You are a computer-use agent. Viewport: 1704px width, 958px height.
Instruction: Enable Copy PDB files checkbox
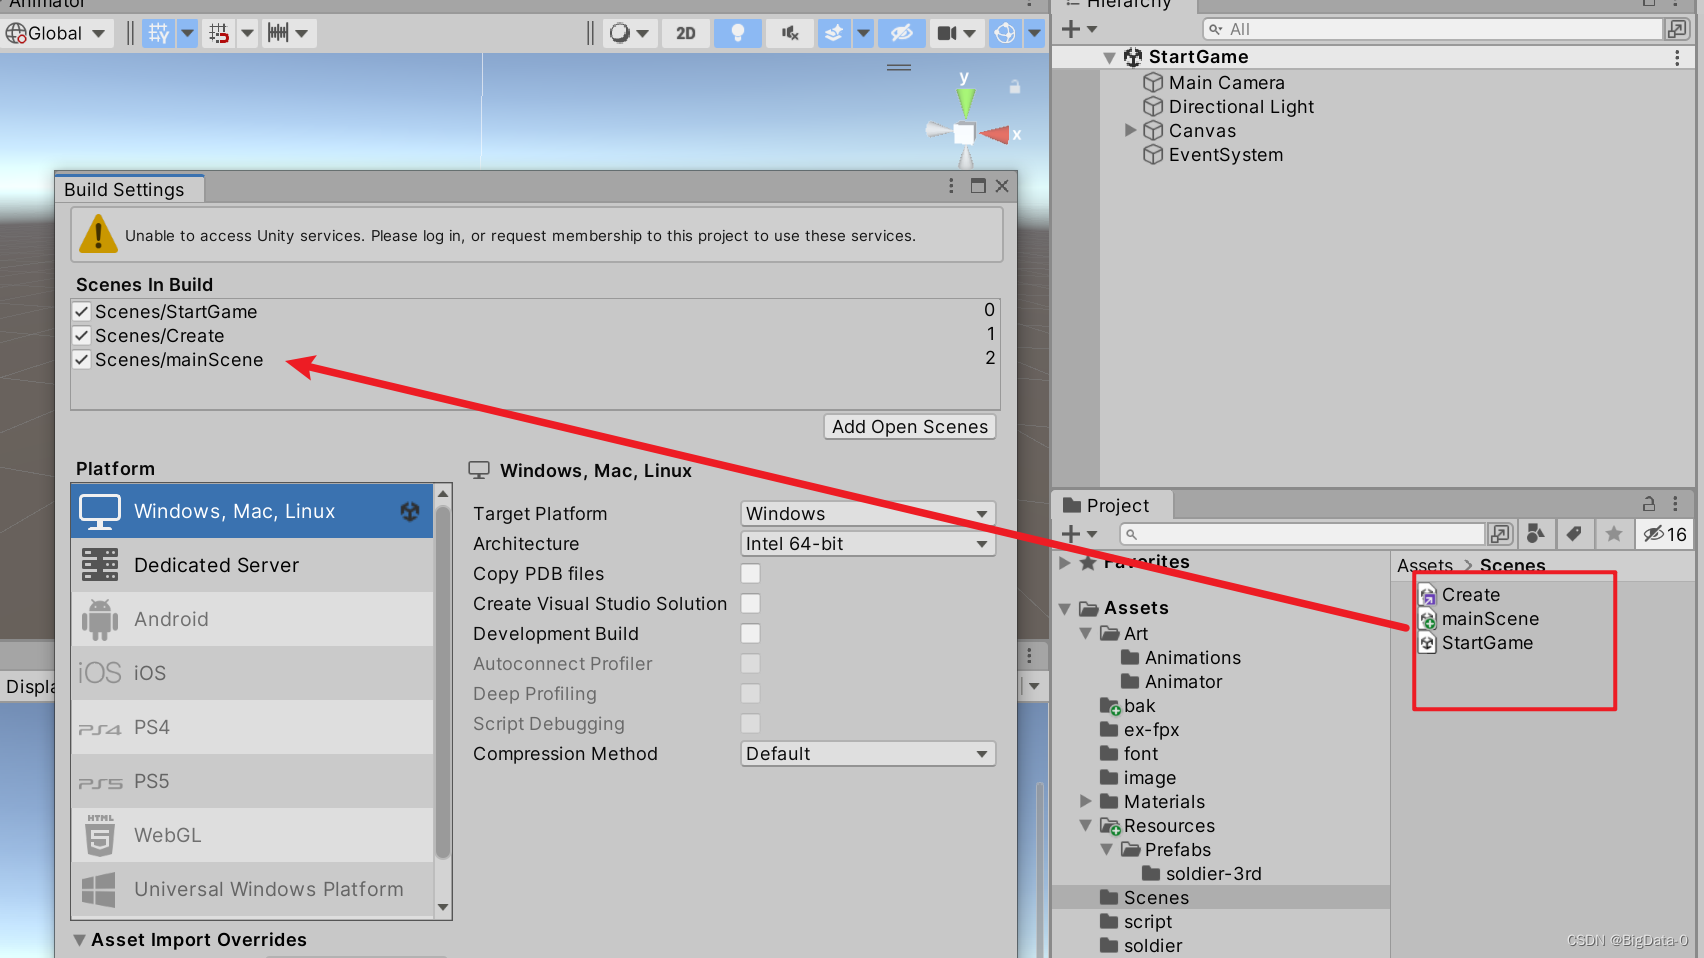point(751,574)
